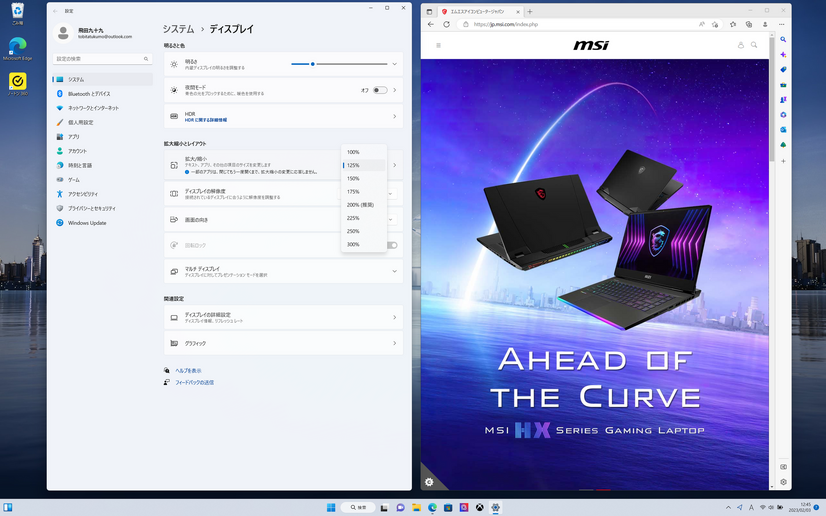Viewport: 826px width, 516px height.
Task: Open Give feedback link
Action: pos(194,383)
